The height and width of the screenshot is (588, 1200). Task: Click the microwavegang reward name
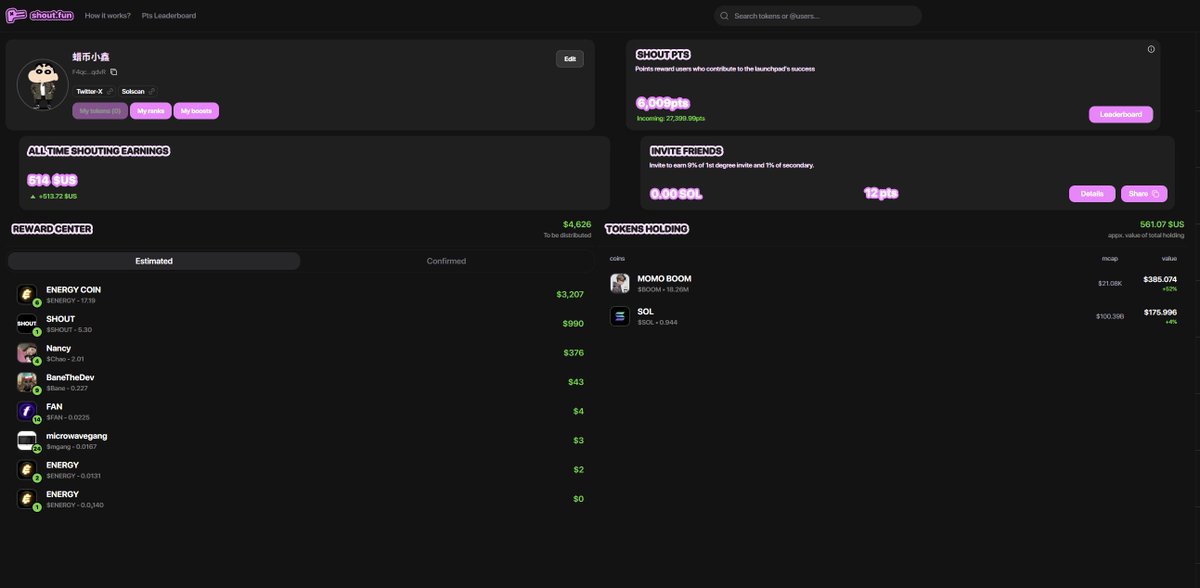(76, 436)
